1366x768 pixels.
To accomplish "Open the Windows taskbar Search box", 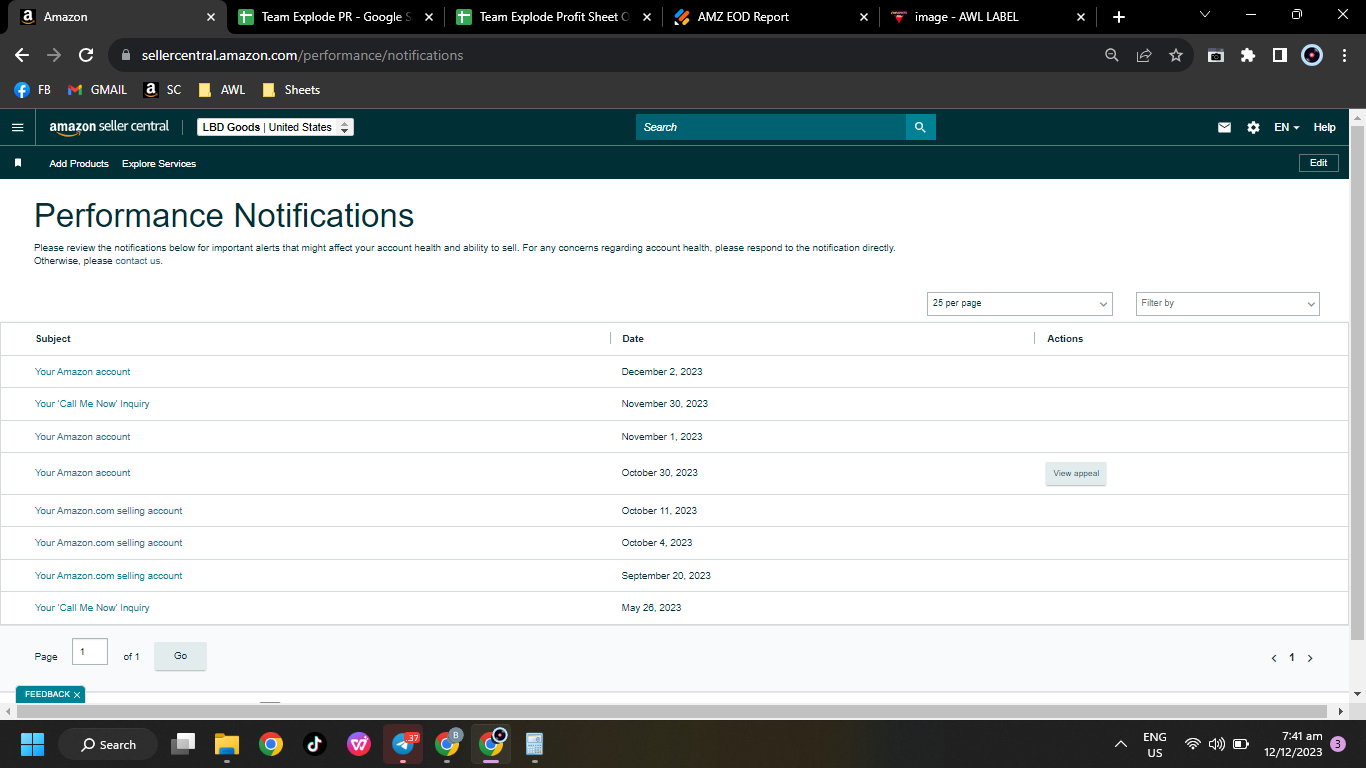I will 108,744.
